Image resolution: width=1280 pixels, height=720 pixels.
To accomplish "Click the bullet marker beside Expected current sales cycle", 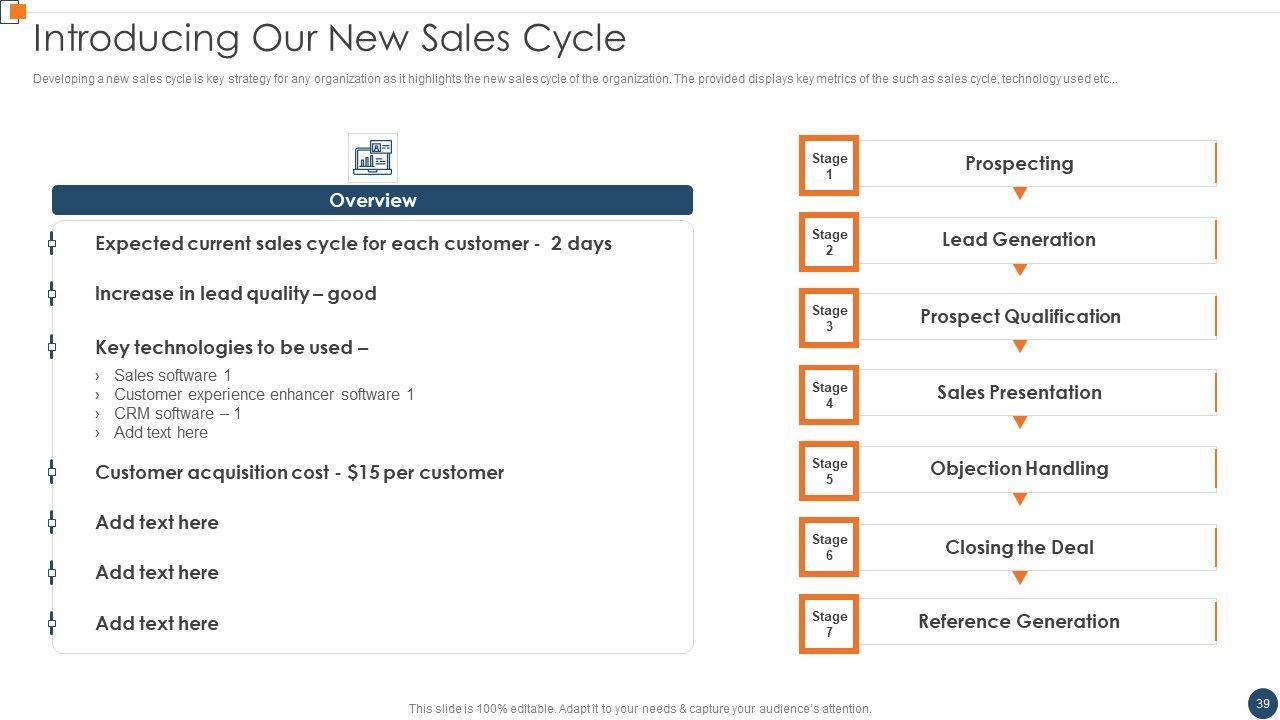I will coord(52,243).
